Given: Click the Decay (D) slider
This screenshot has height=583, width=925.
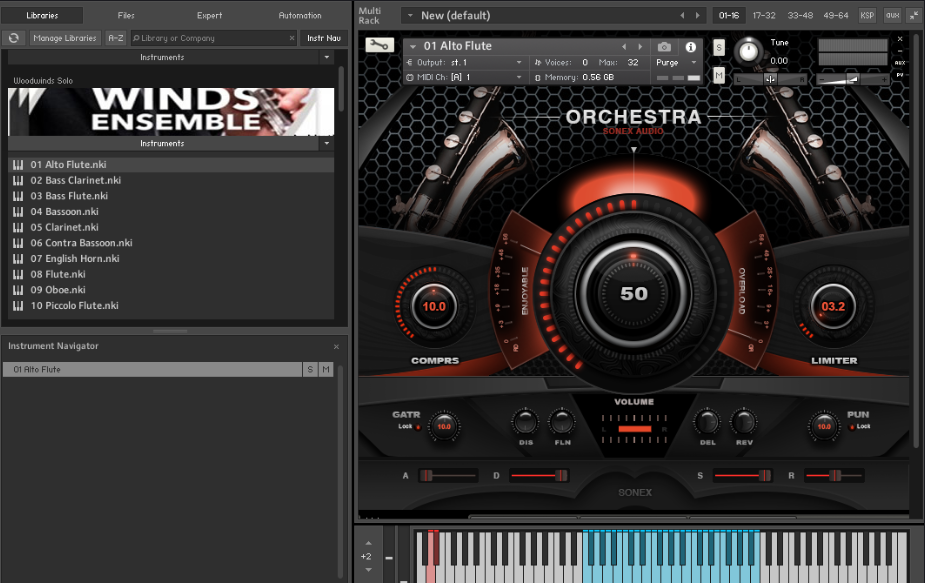Looking at the screenshot, I should click(539, 475).
